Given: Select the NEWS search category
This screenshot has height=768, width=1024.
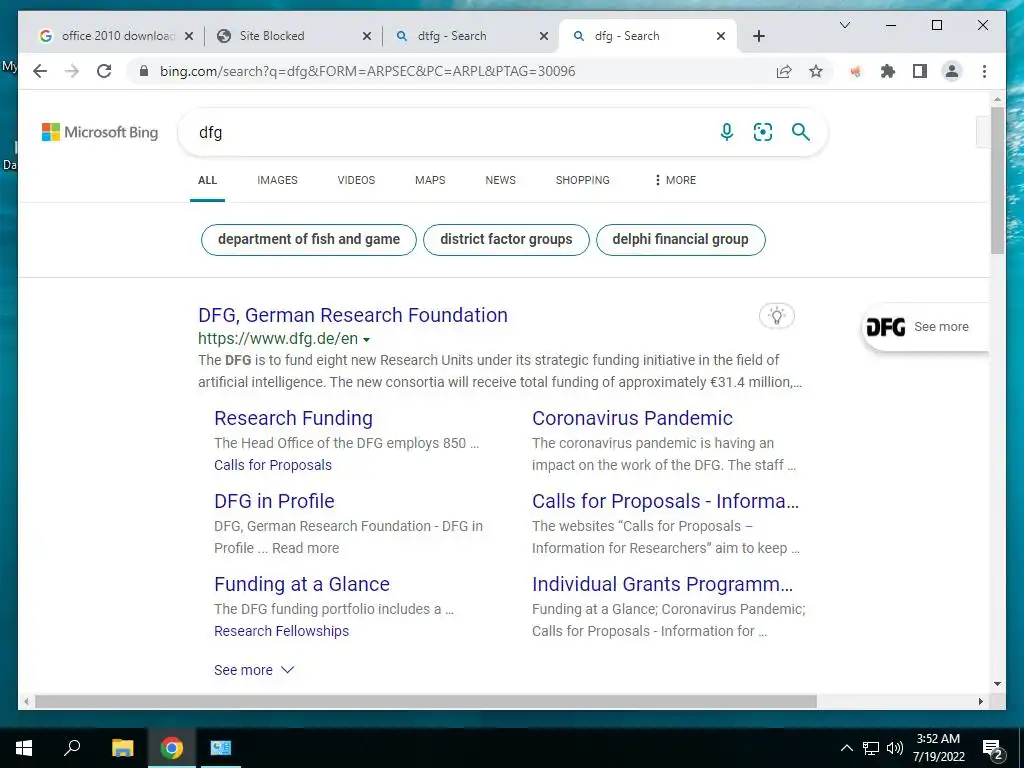Looking at the screenshot, I should (500, 180).
